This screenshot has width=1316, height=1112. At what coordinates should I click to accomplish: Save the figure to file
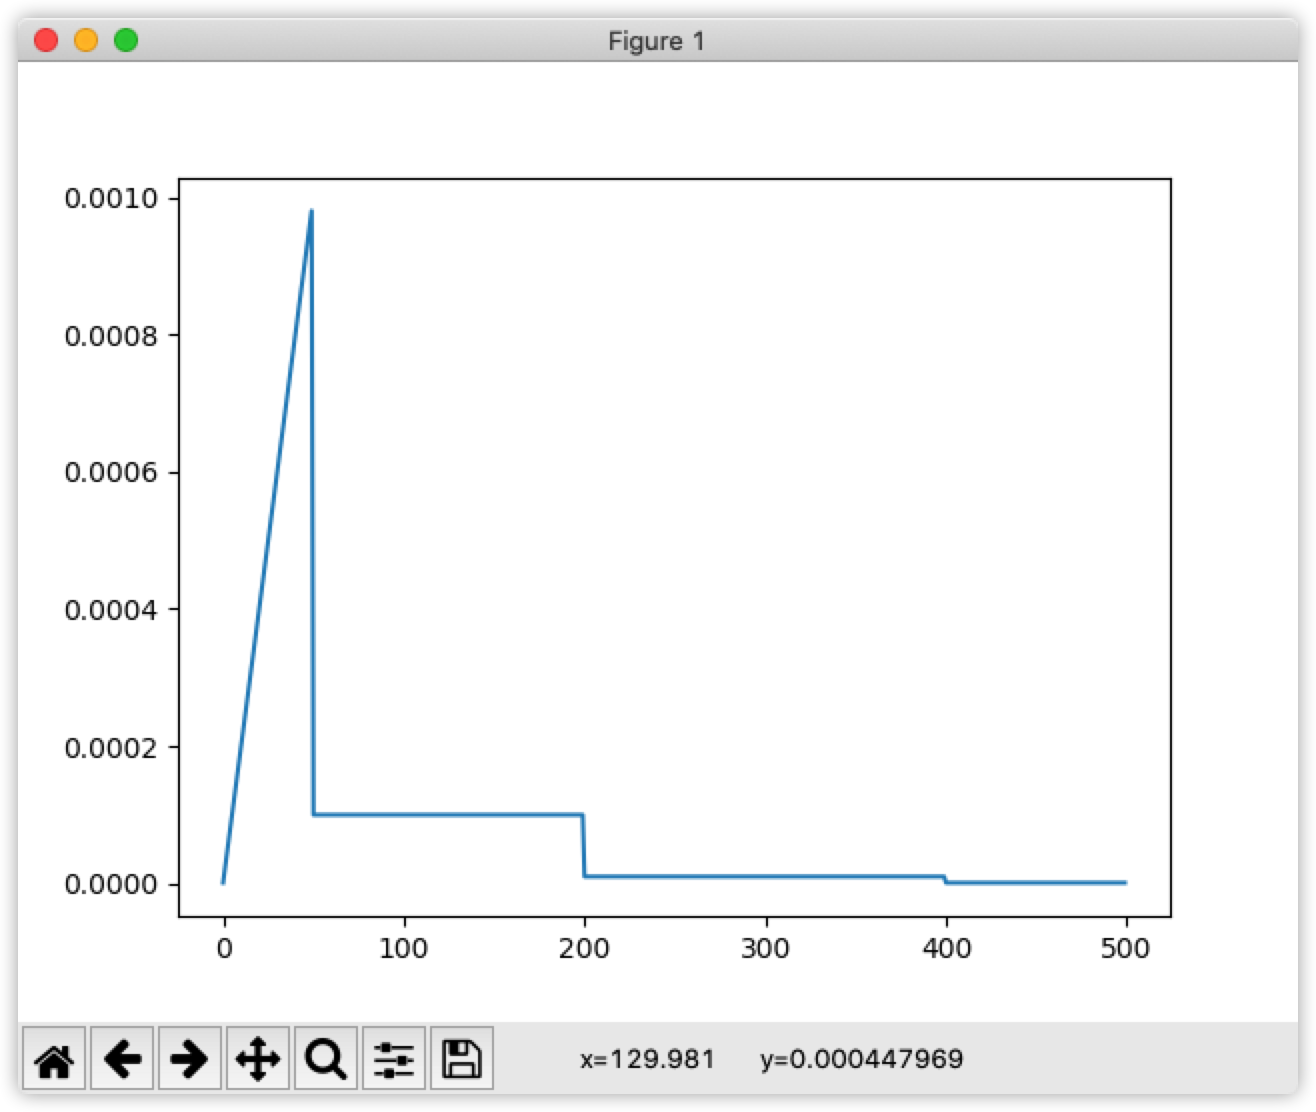pos(462,1058)
